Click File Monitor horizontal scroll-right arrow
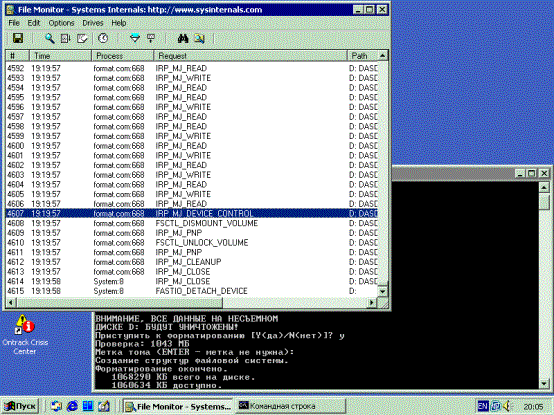 (x=372, y=303)
